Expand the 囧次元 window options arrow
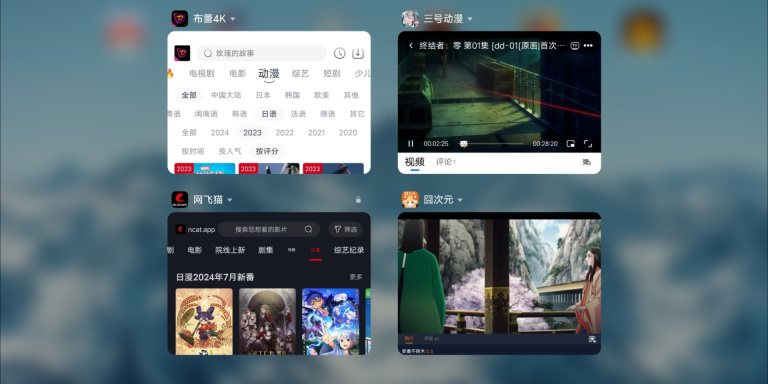This screenshot has height=384, width=768. 460,200
